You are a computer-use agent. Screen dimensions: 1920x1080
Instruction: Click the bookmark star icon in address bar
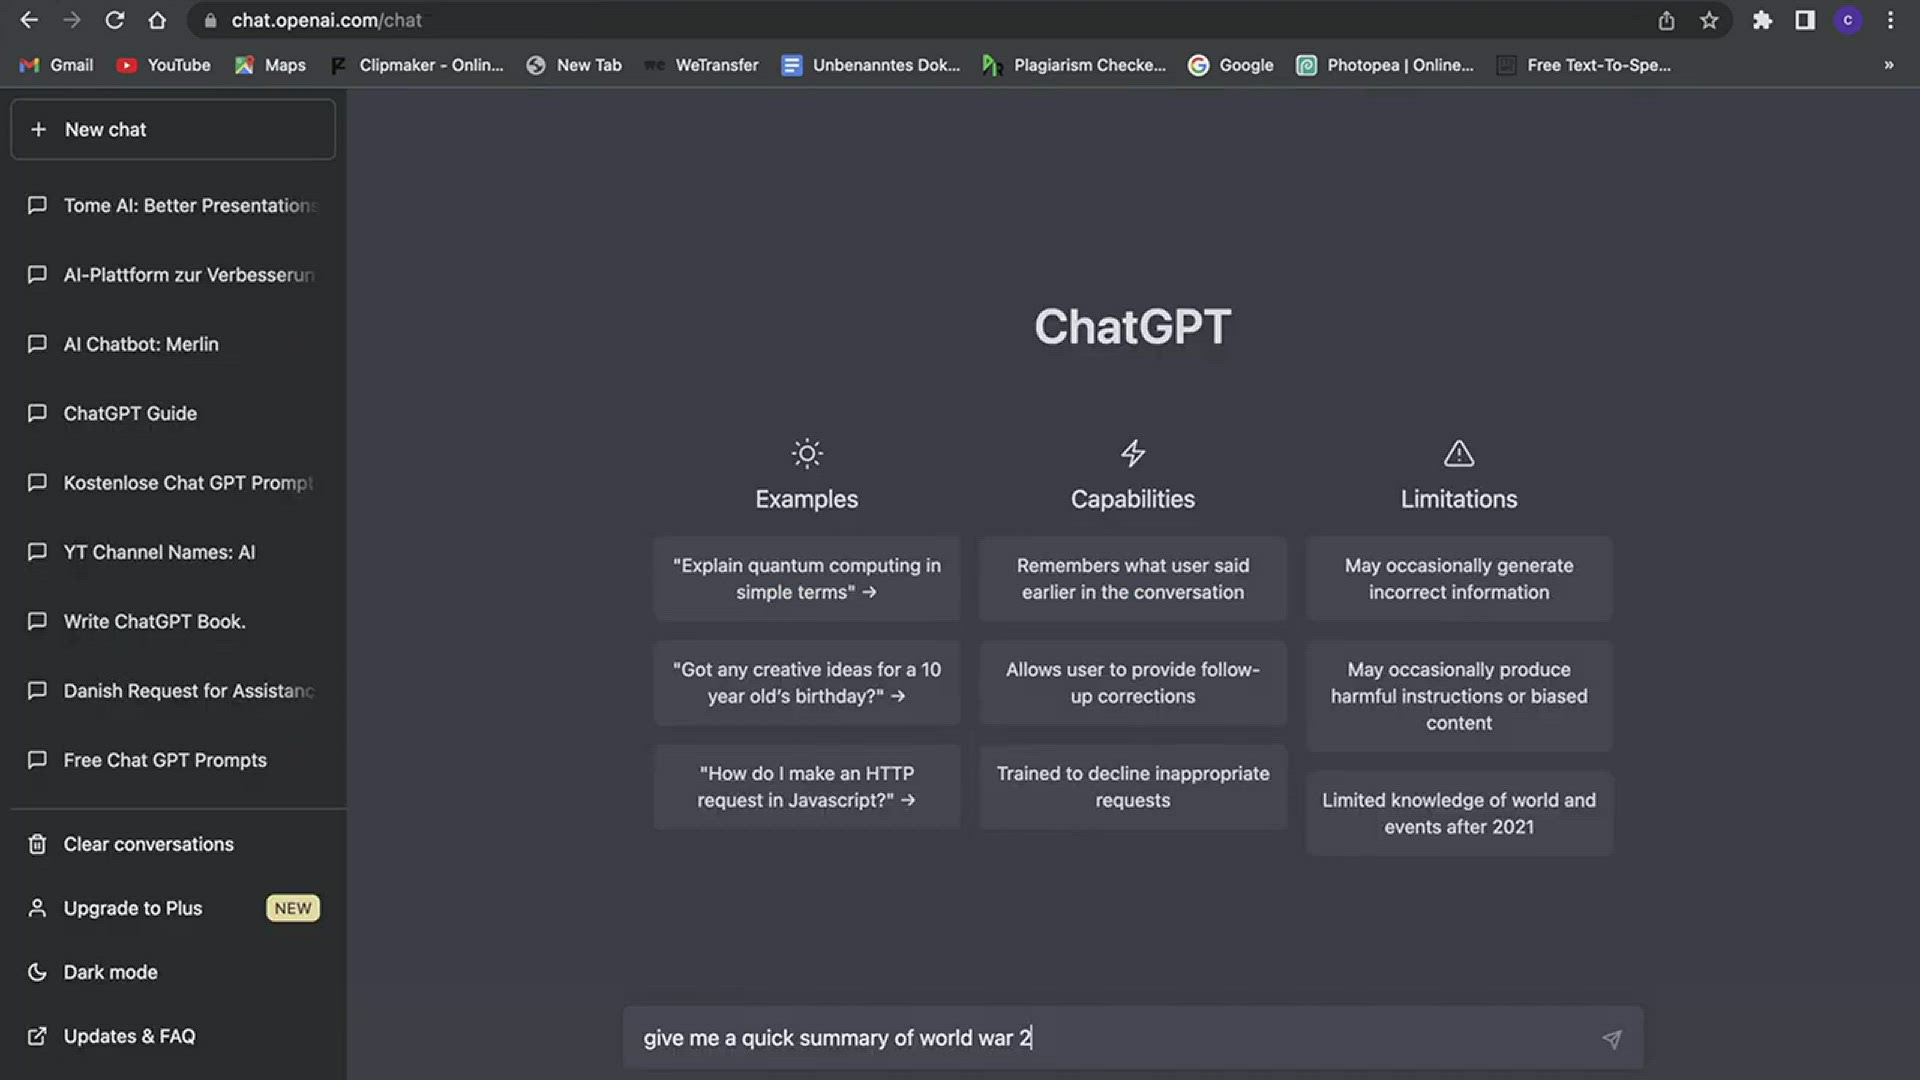1709,20
